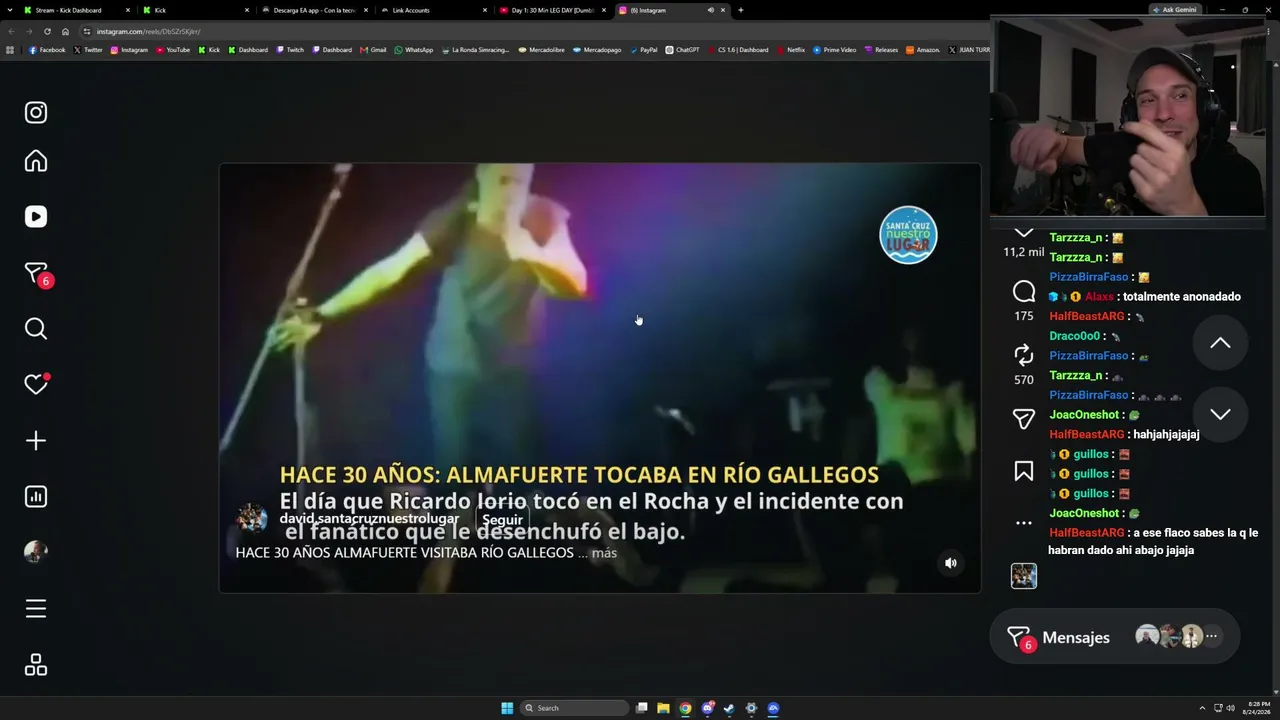The height and width of the screenshot is (720, 1280).
Task: Repost this reel
Action: pyautogui.click(x=1024, y=355)
